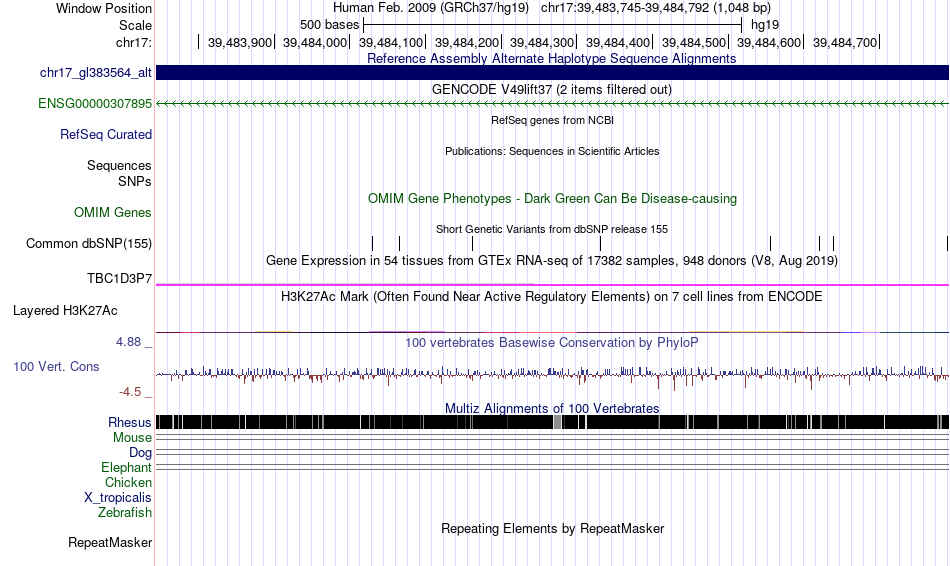
Task: Open H3K27Ac Mark track title
Action: (552, 296)
